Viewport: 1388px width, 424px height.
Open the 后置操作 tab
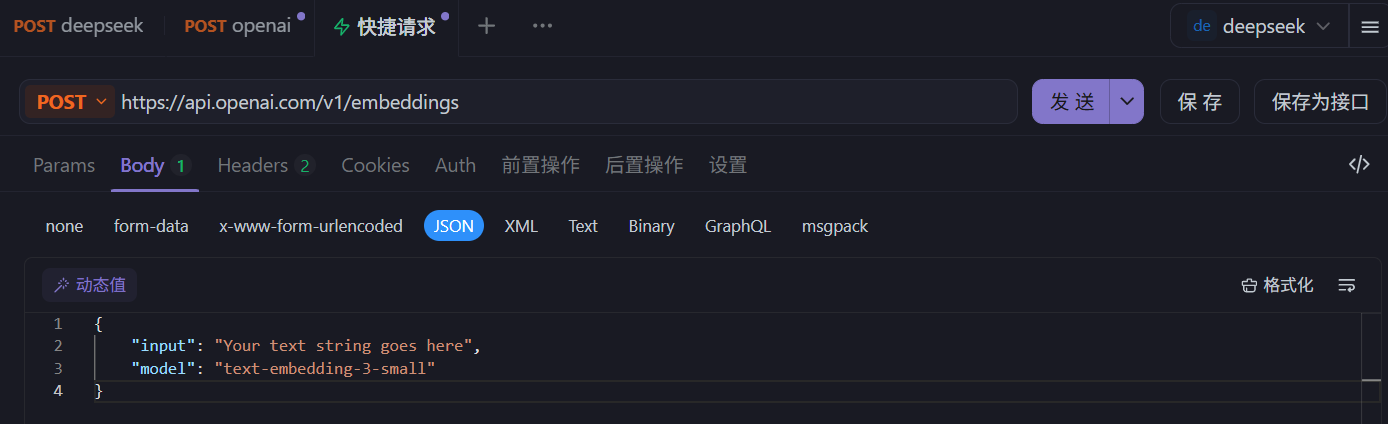coord(644,165)
